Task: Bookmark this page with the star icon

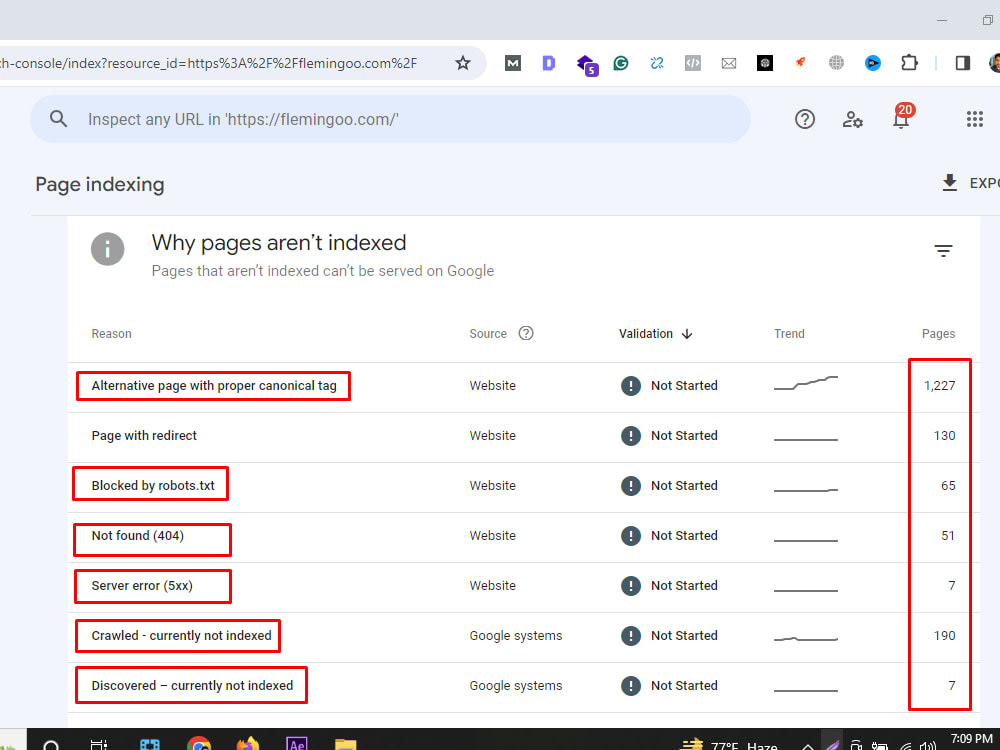Action: click(x=463, y=62)
